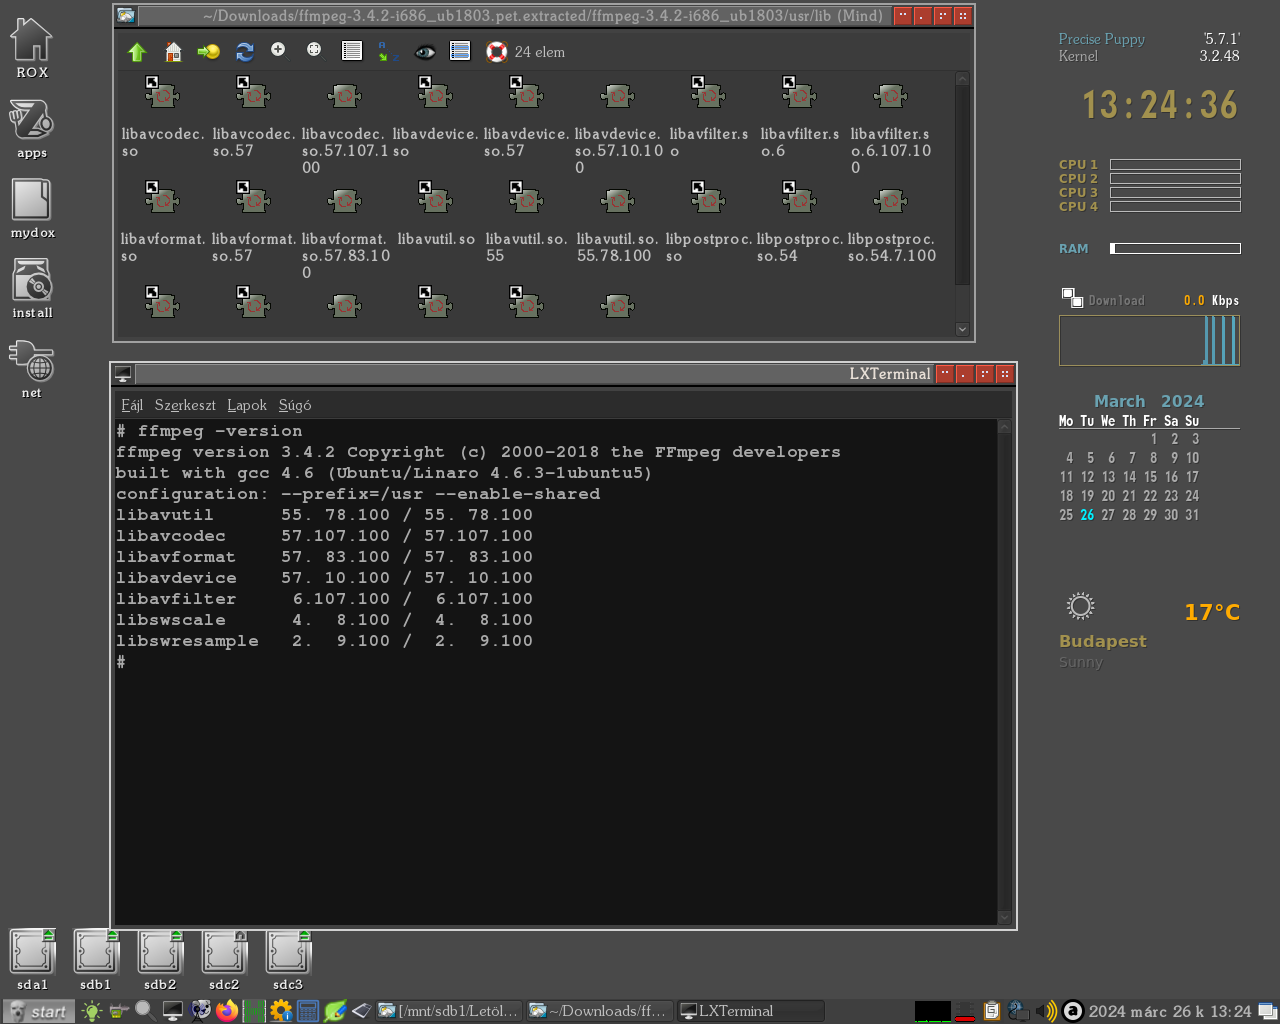Open the sdc3 drive icon

[x=288, y=960]
